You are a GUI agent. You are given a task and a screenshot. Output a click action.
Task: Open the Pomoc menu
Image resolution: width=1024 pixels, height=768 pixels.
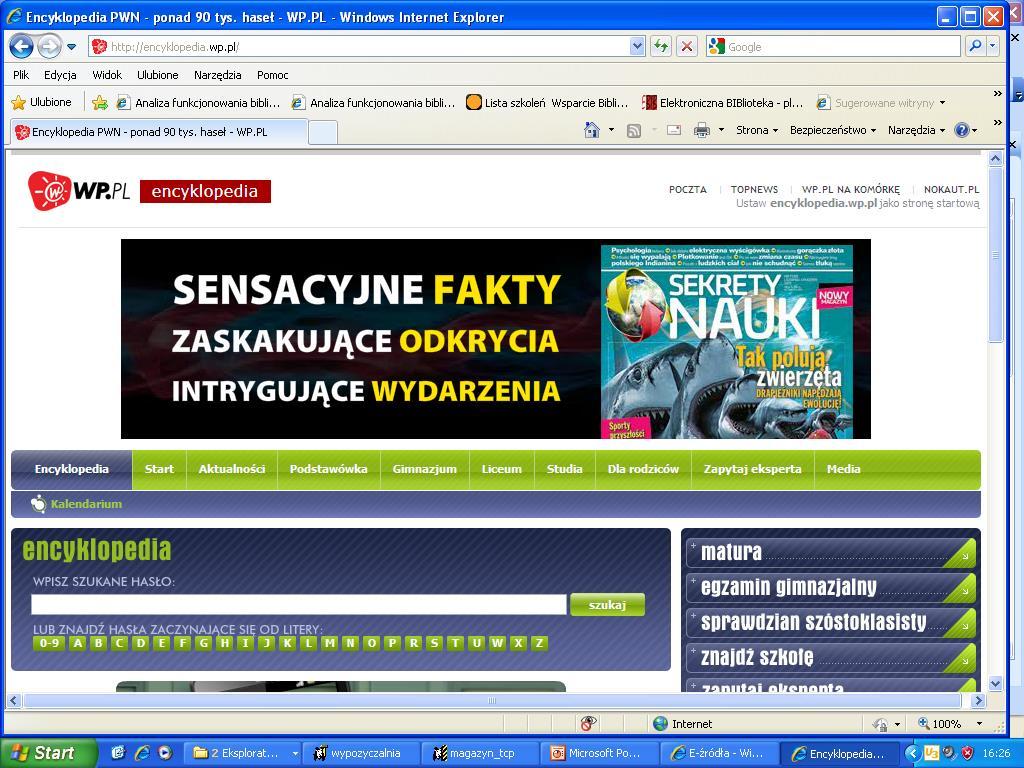272,75
